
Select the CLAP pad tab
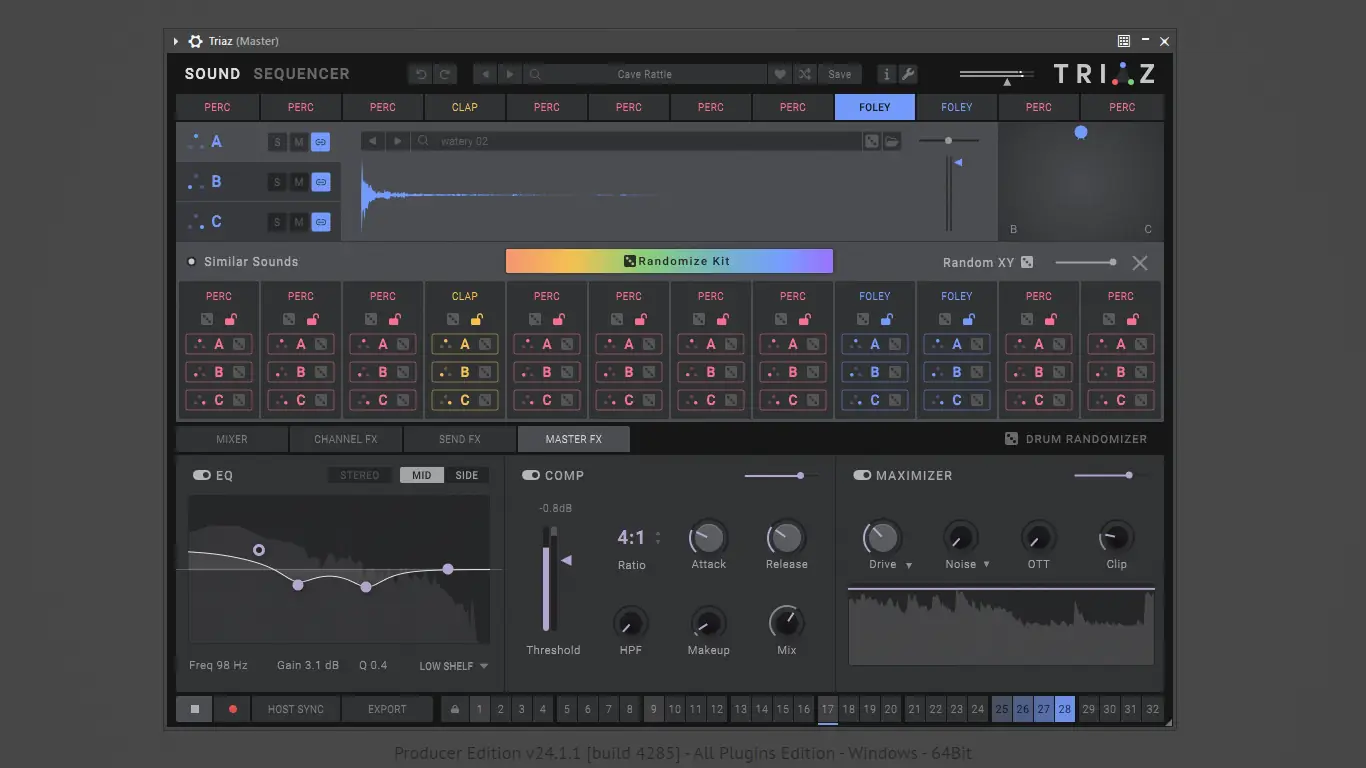click(465, 107)
